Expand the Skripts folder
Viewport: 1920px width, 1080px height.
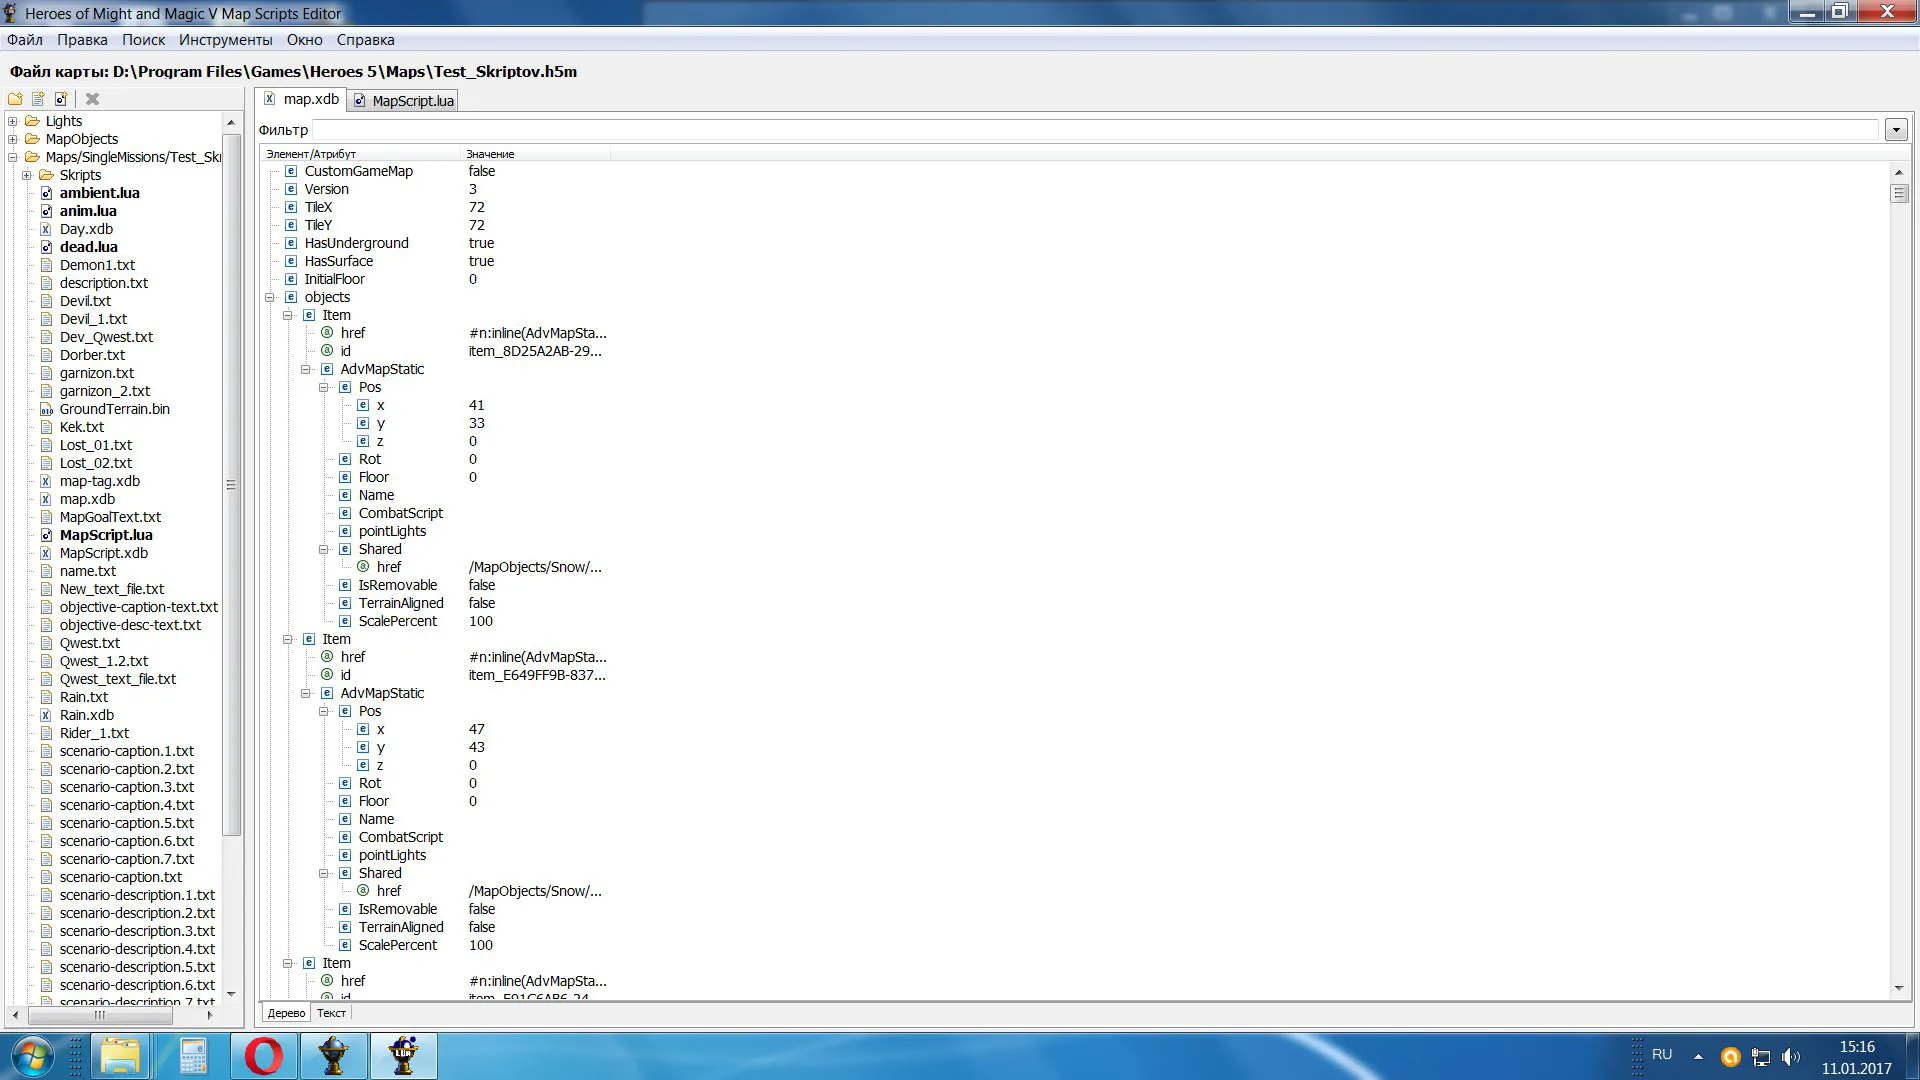coord(27,175)
